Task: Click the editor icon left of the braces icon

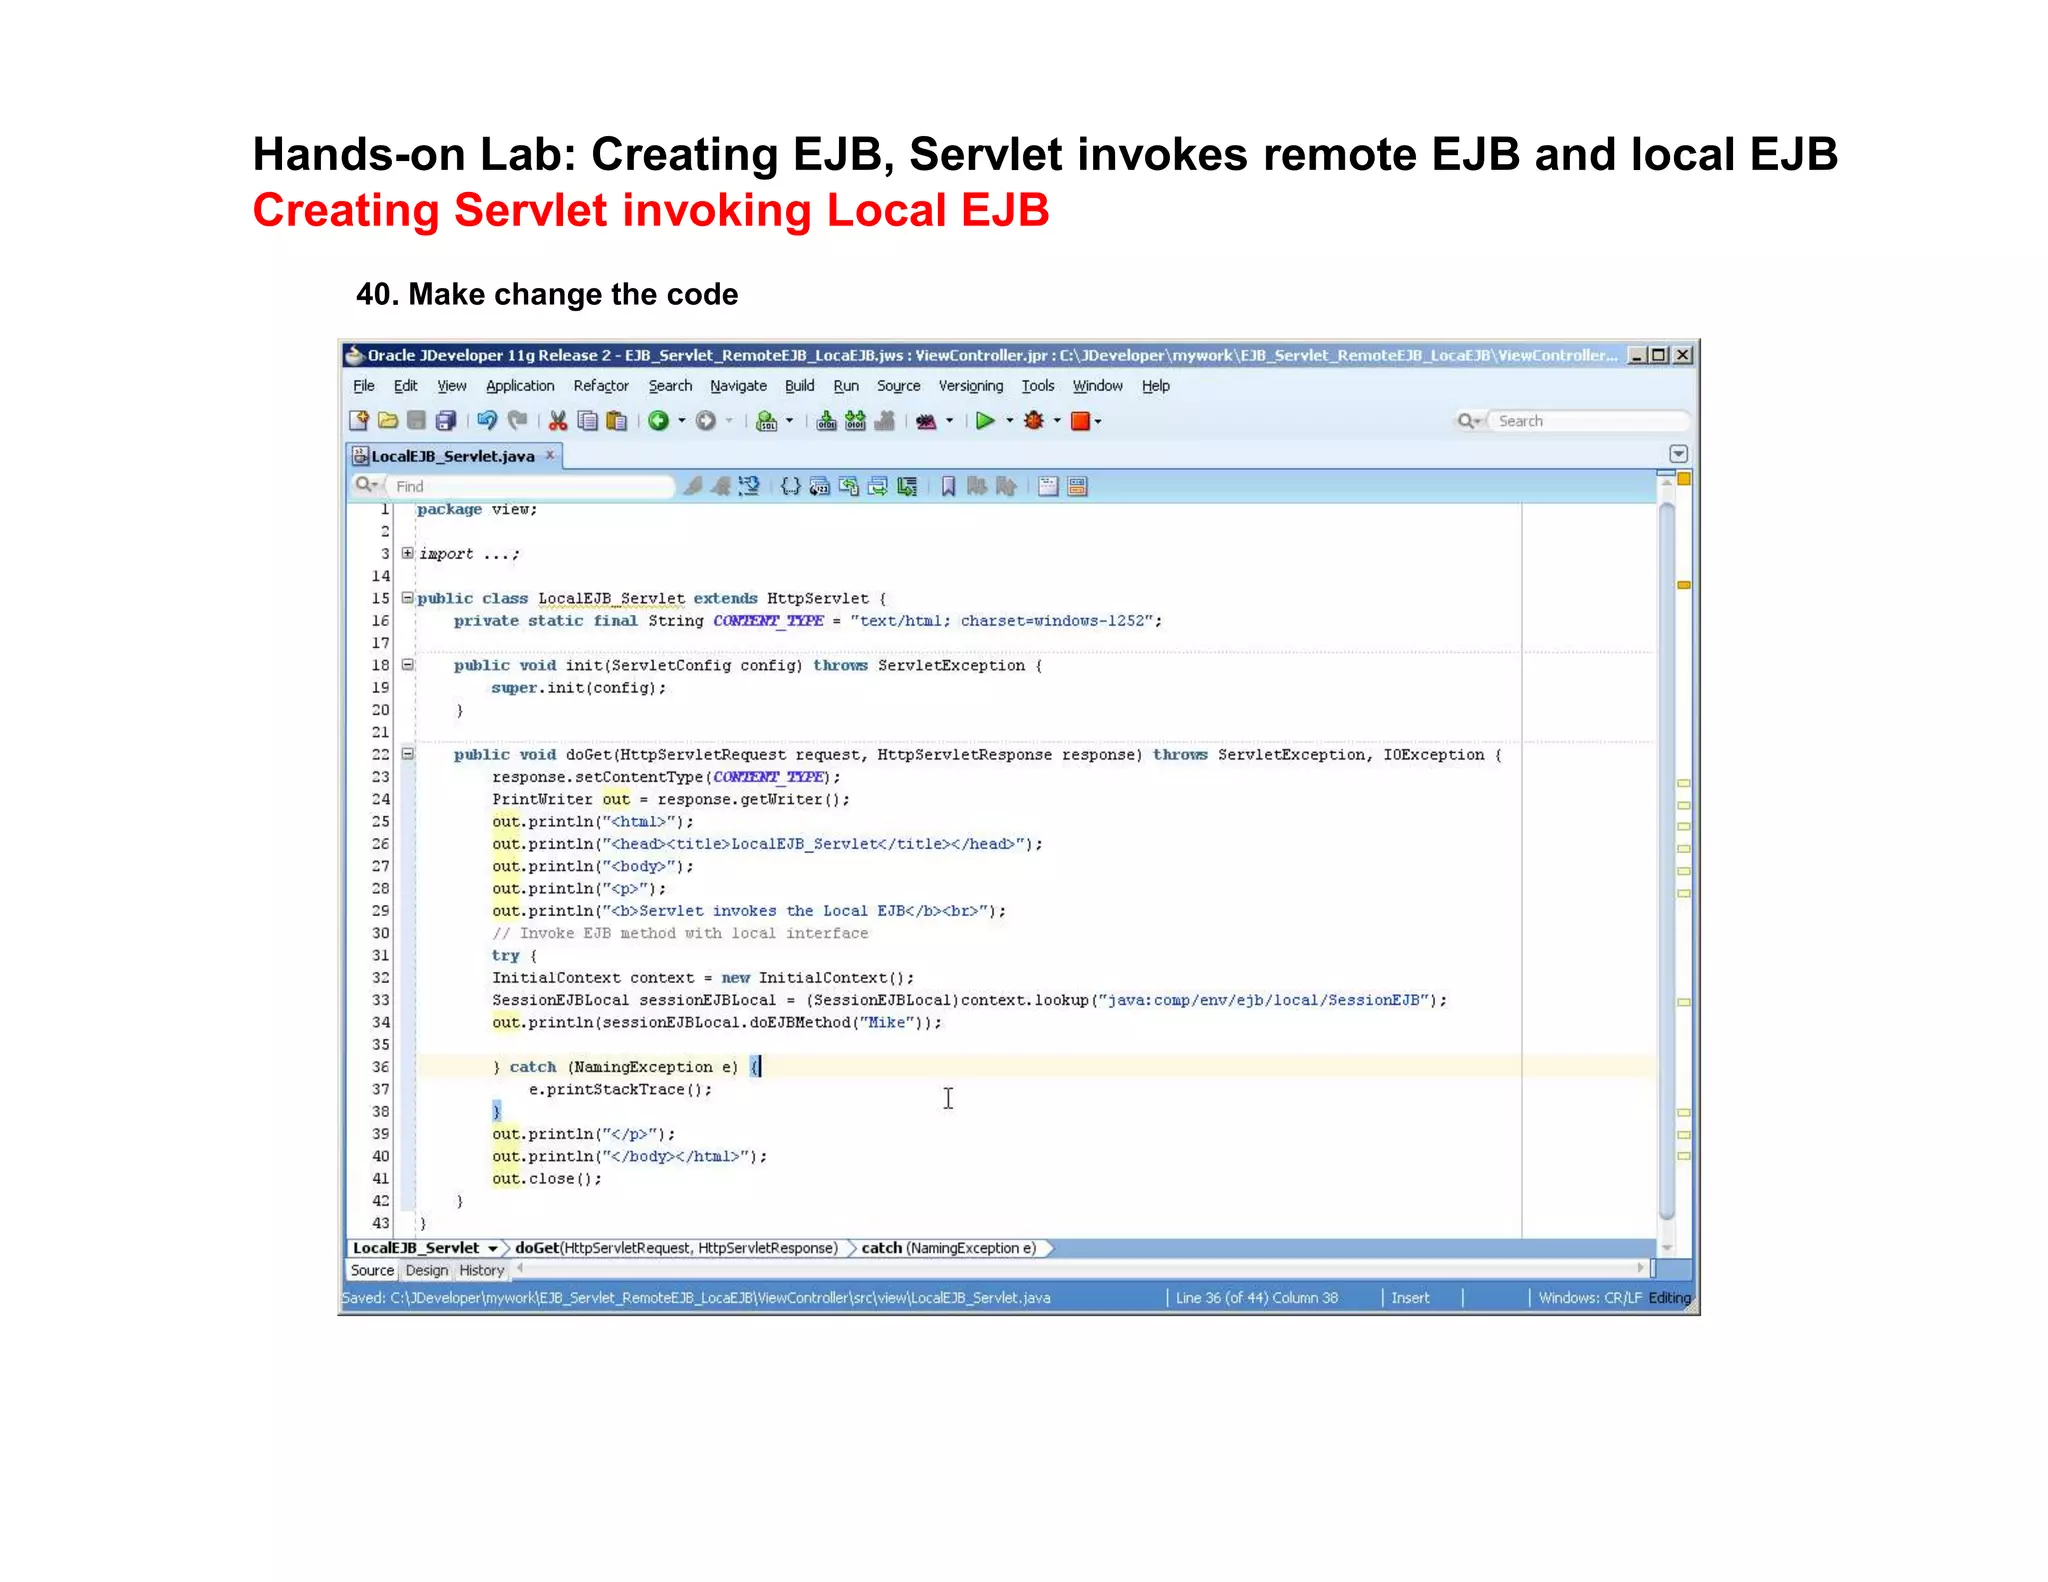Action: [x=748, y=486]
